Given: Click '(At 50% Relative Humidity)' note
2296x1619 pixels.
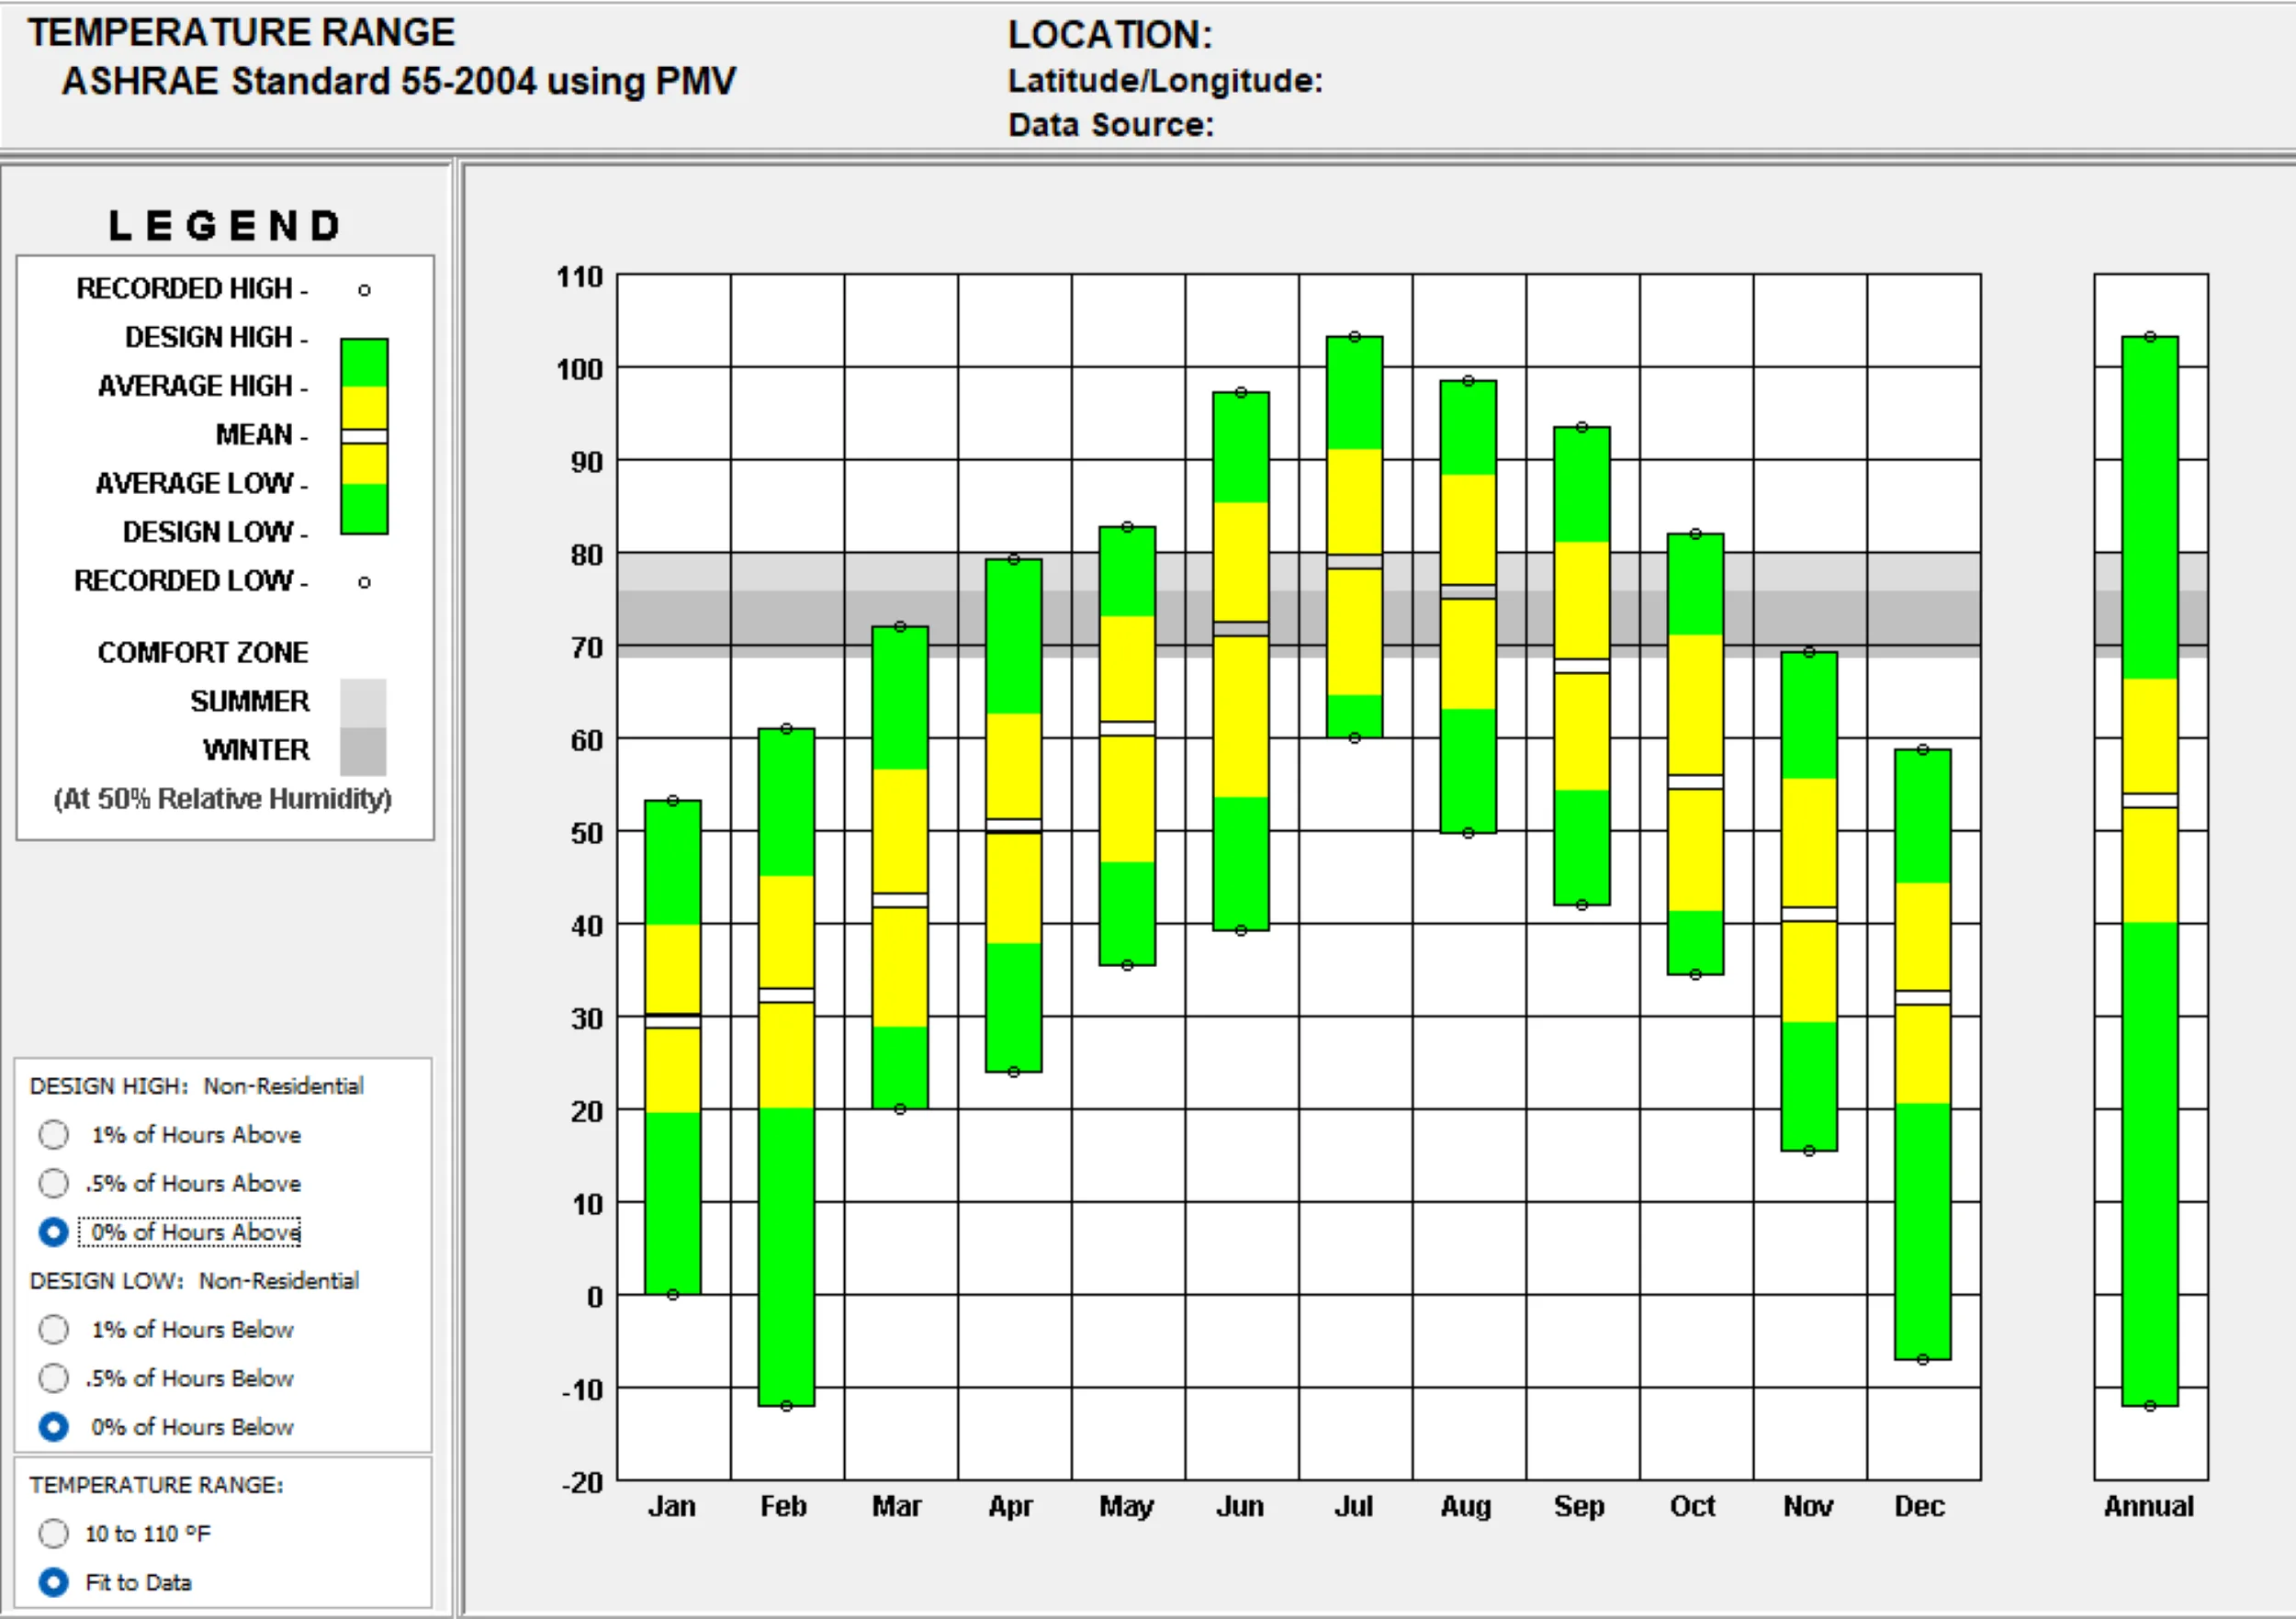Looking at the screenshot, I should [x=223, y=799].
